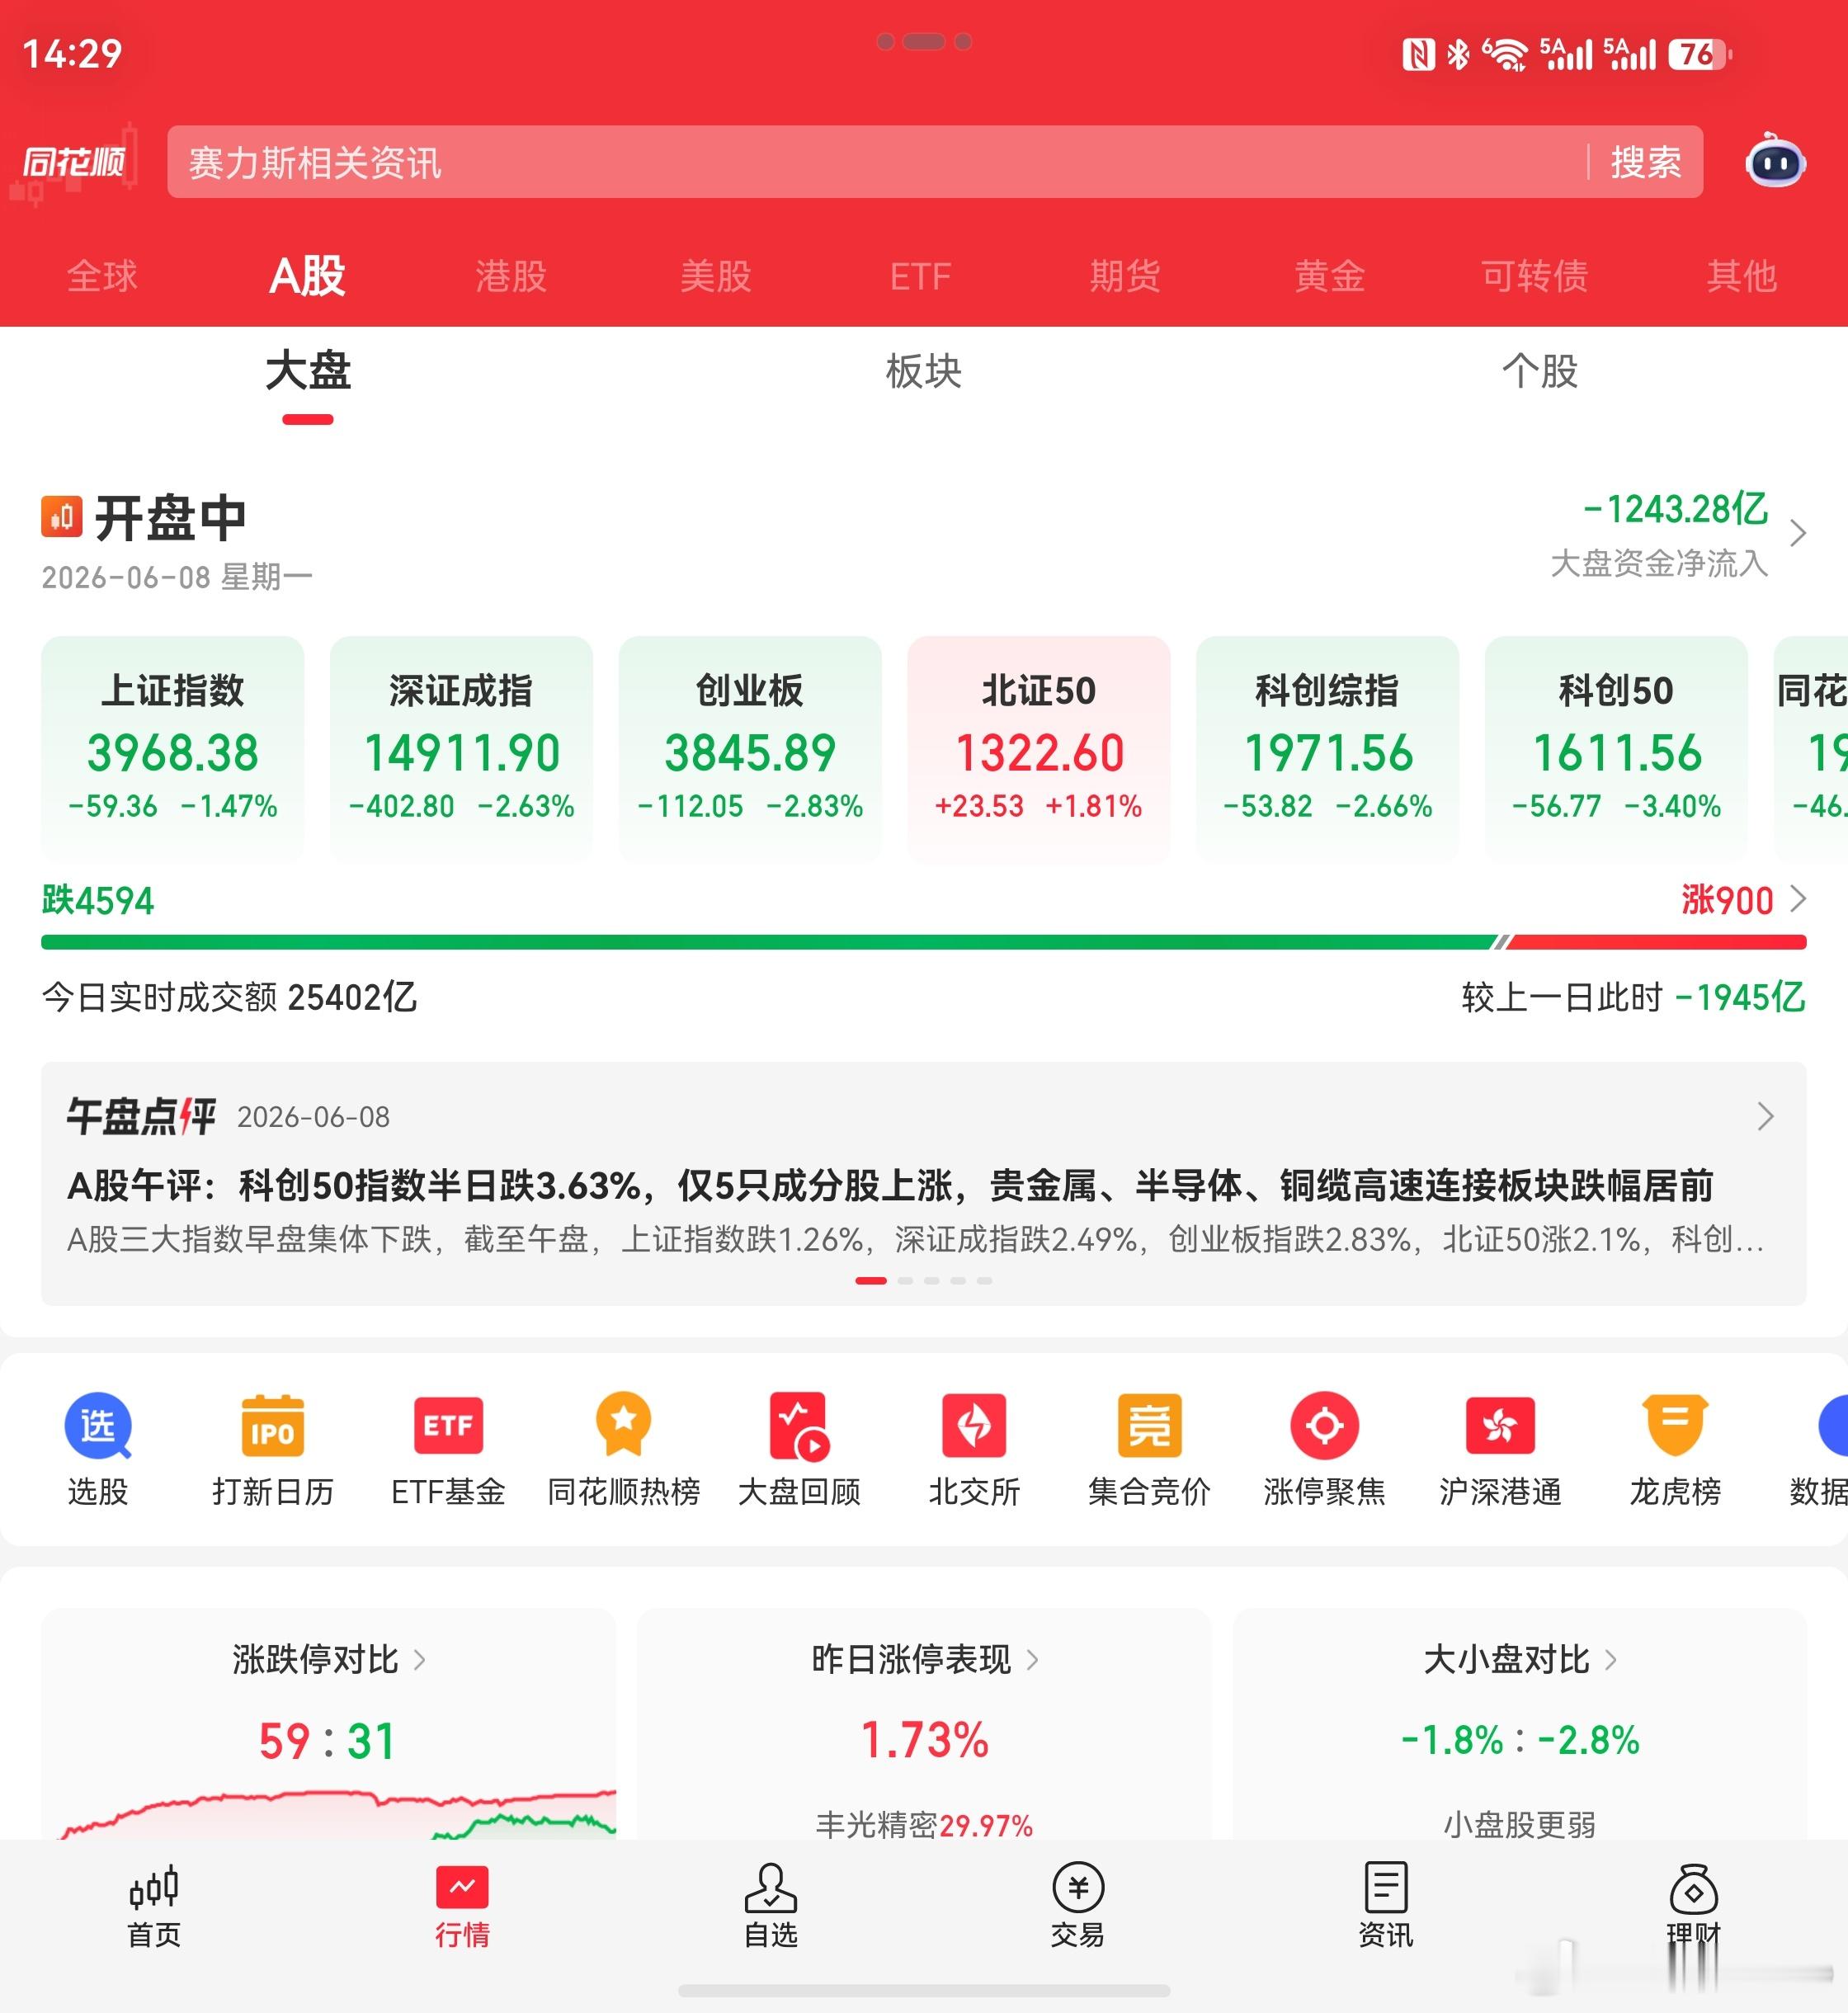Screen dimensions: 1848x2013
Task: Read the A股午评 headline article
Action: click(890, 1186)
